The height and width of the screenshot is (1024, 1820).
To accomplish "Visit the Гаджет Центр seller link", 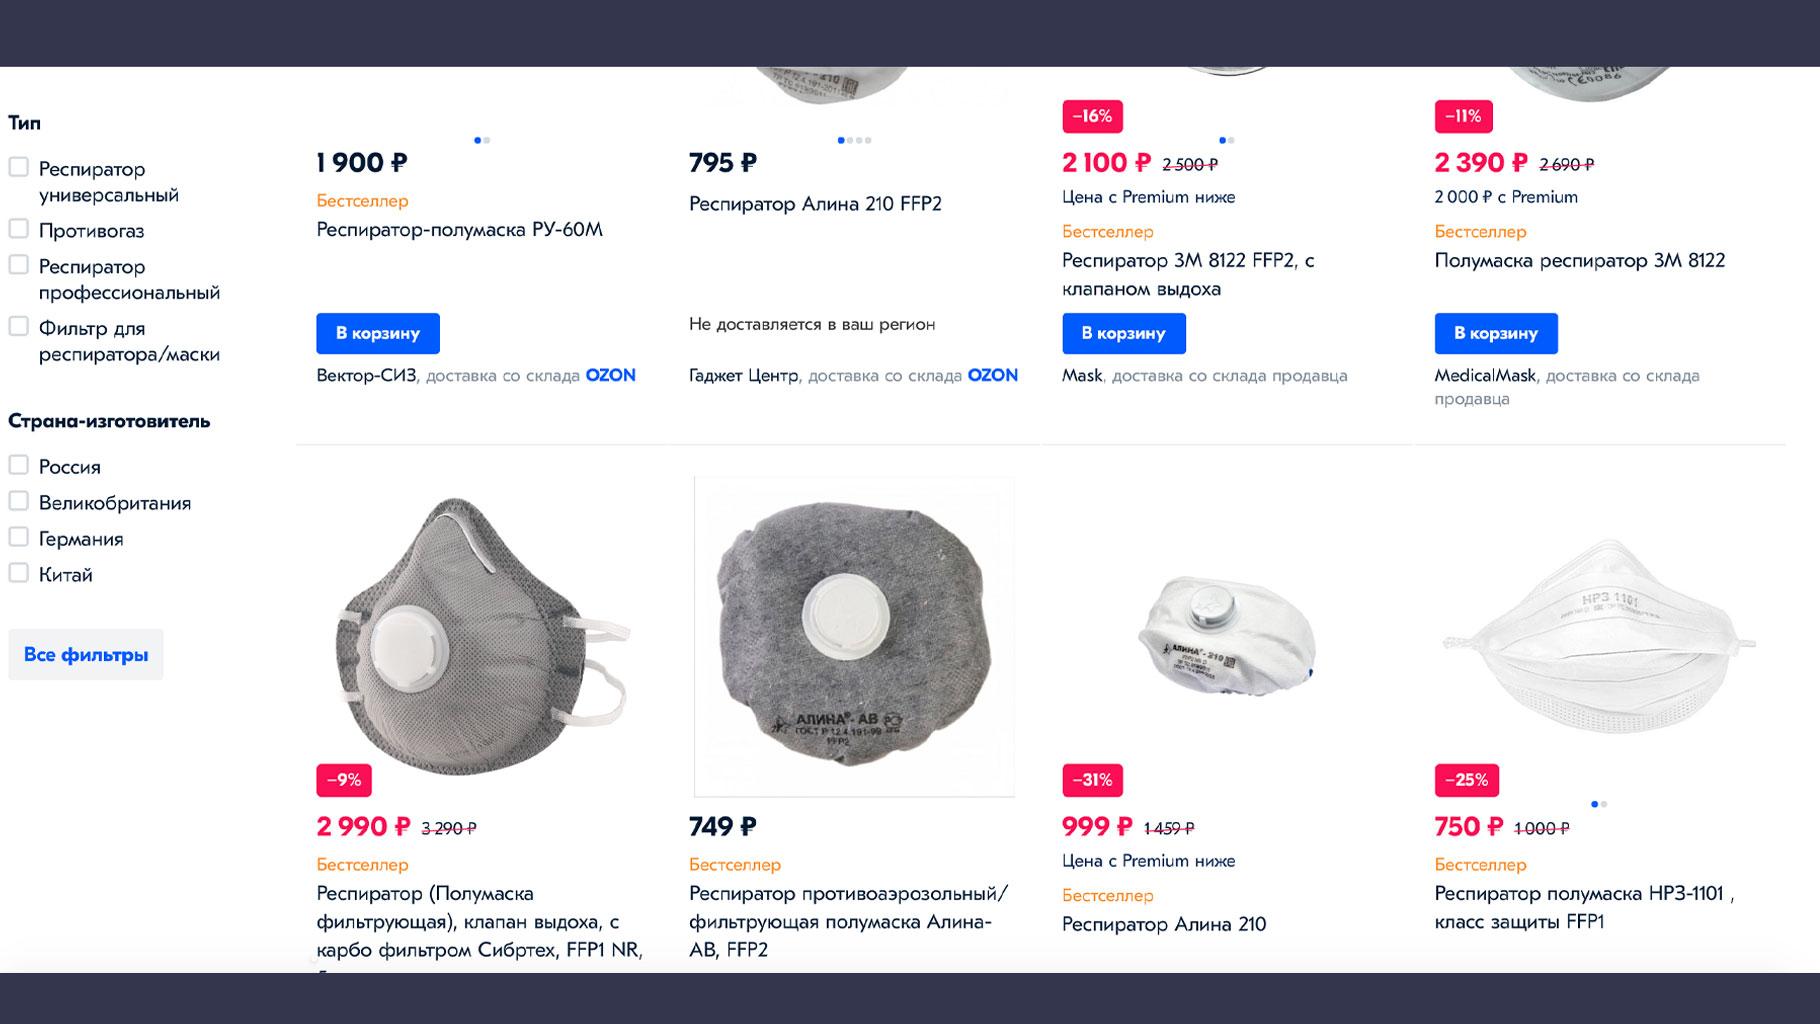I will 743,376.
